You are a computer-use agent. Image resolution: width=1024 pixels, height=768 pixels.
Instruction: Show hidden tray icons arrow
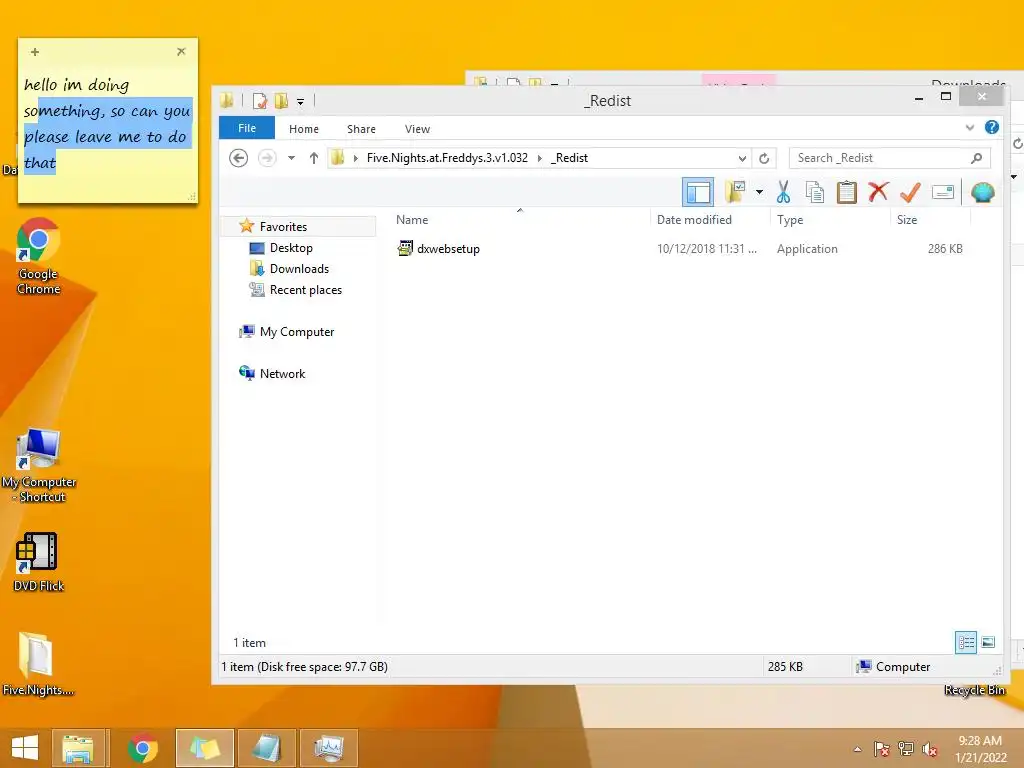click(857, 749)
